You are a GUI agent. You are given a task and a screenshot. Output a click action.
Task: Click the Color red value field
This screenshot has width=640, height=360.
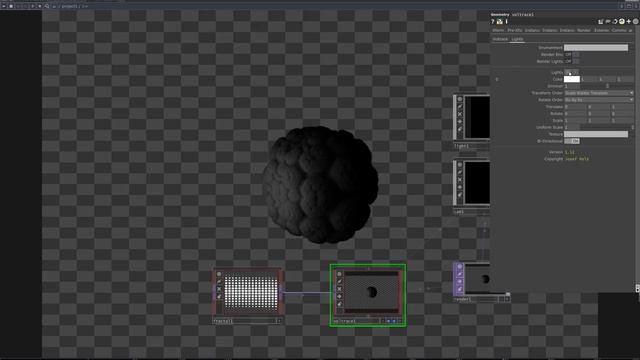click(589, 79)
